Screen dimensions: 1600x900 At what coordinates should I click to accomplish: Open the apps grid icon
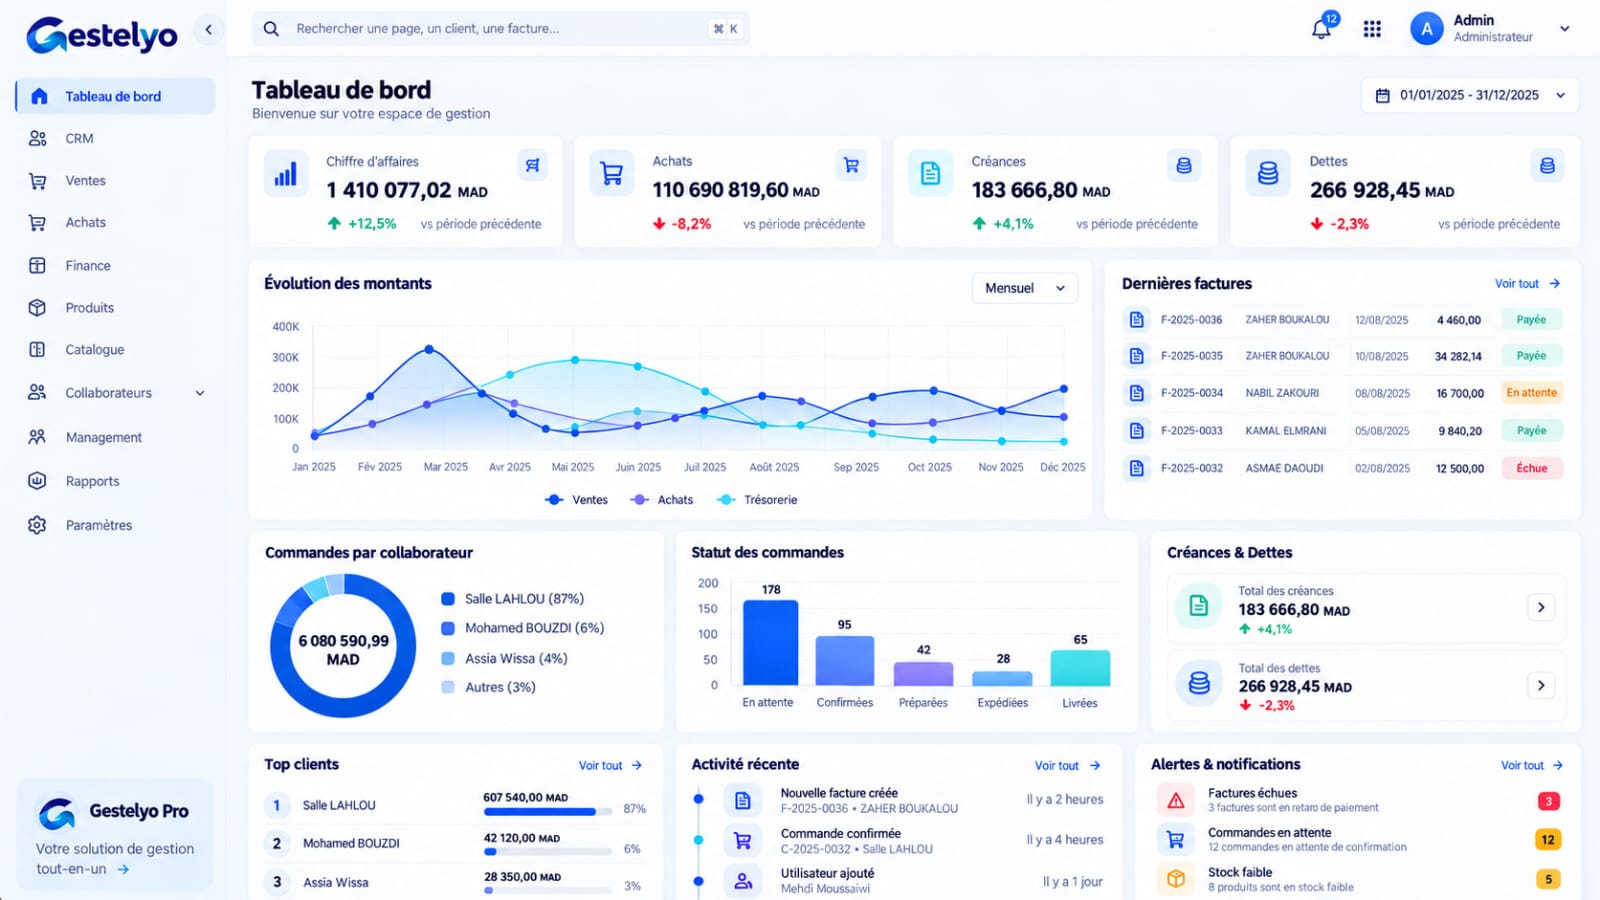[1372, 29]
